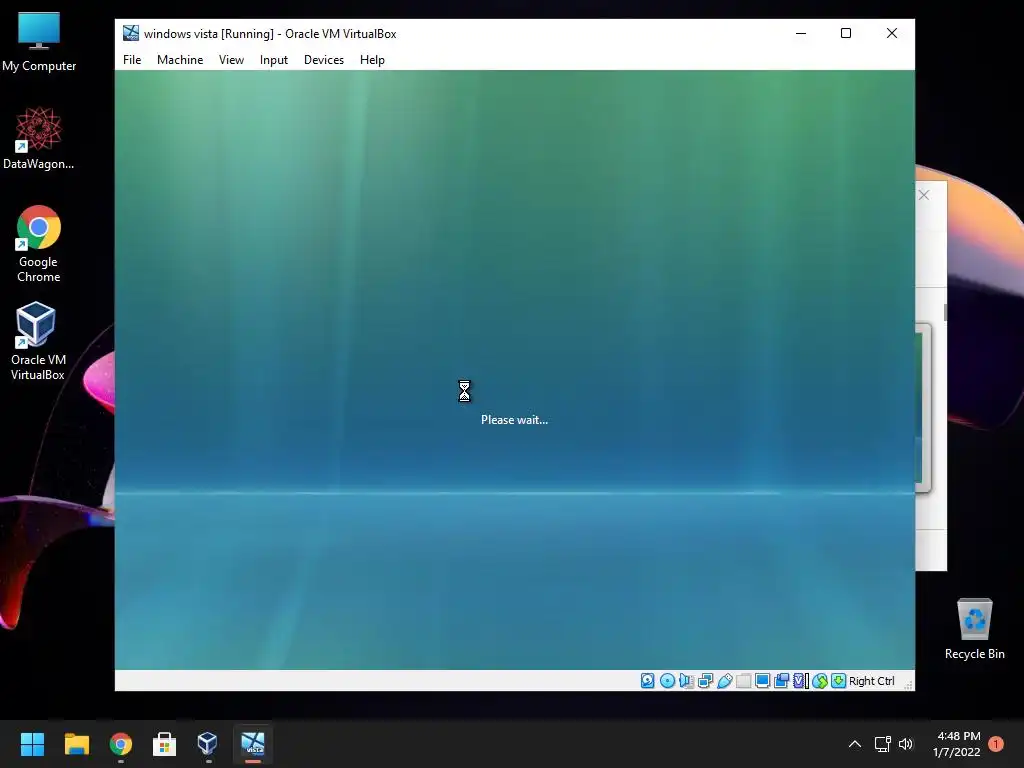Select the Oracle VM VirtualBox desktop shortcut
Image resolution: width=1024 pixels, height=768 pixels.
point(38,341)
